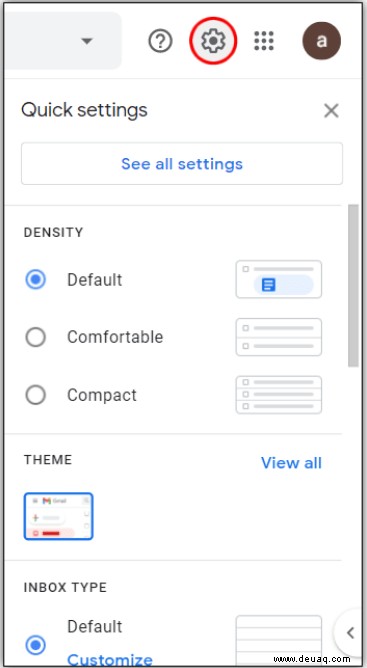Expand the search options dropdown arrow
The height and width of the screenshot is (668, 367).
tap(87, 41)
